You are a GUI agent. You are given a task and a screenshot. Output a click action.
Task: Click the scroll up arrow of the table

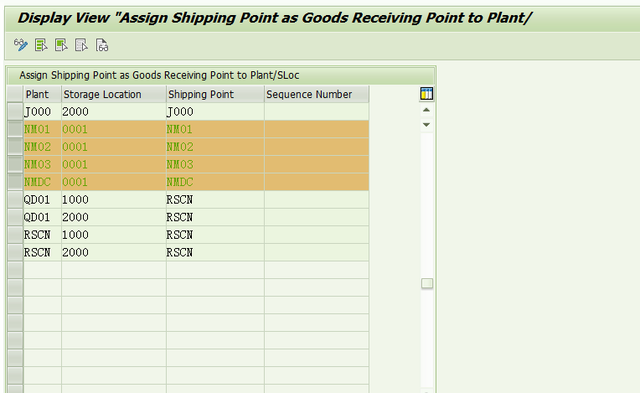[427, 110]
